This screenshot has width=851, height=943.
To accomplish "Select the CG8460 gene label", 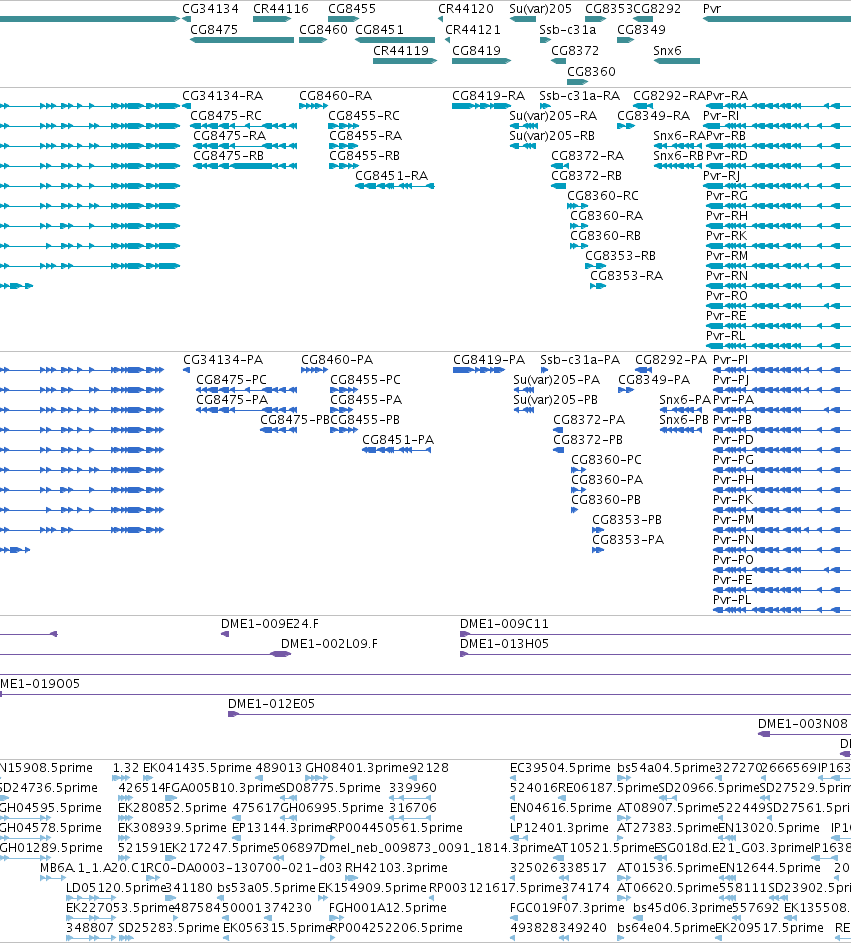I will coord(323,30).
